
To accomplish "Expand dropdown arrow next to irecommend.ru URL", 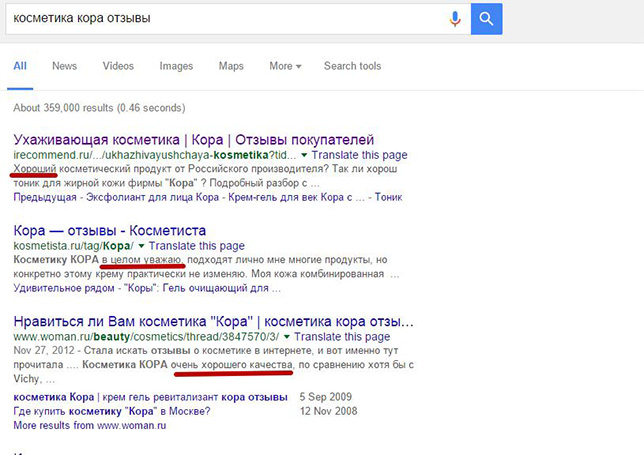I will 304,155.
